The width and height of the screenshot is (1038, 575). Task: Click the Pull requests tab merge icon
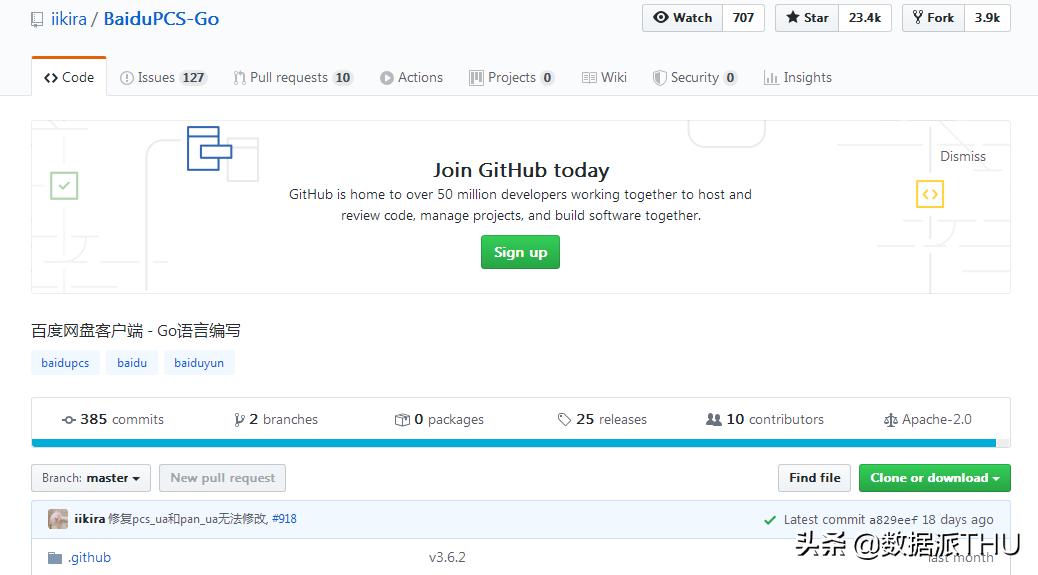click(x=239, y=78)
